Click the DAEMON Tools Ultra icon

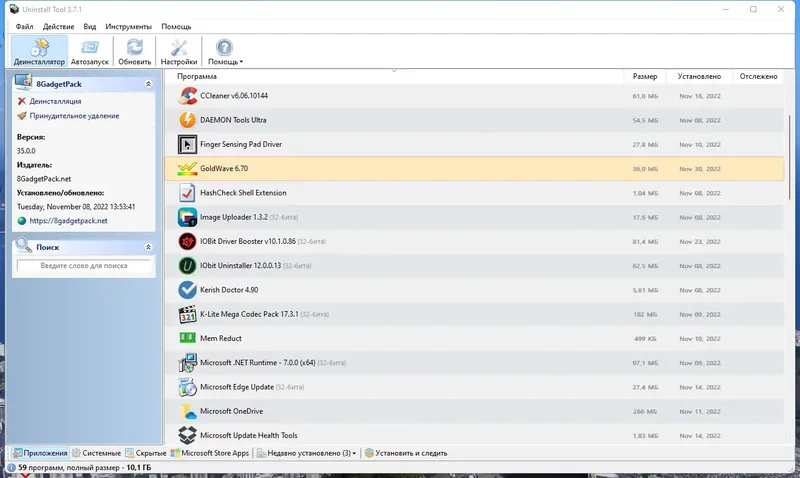point(187,120)
